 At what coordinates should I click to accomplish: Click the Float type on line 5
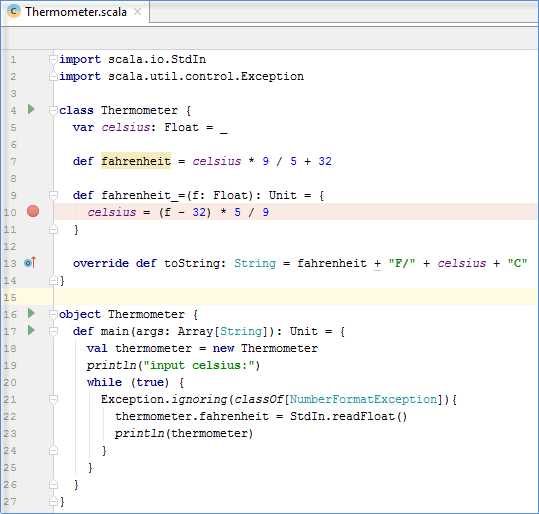click(182, 127)
